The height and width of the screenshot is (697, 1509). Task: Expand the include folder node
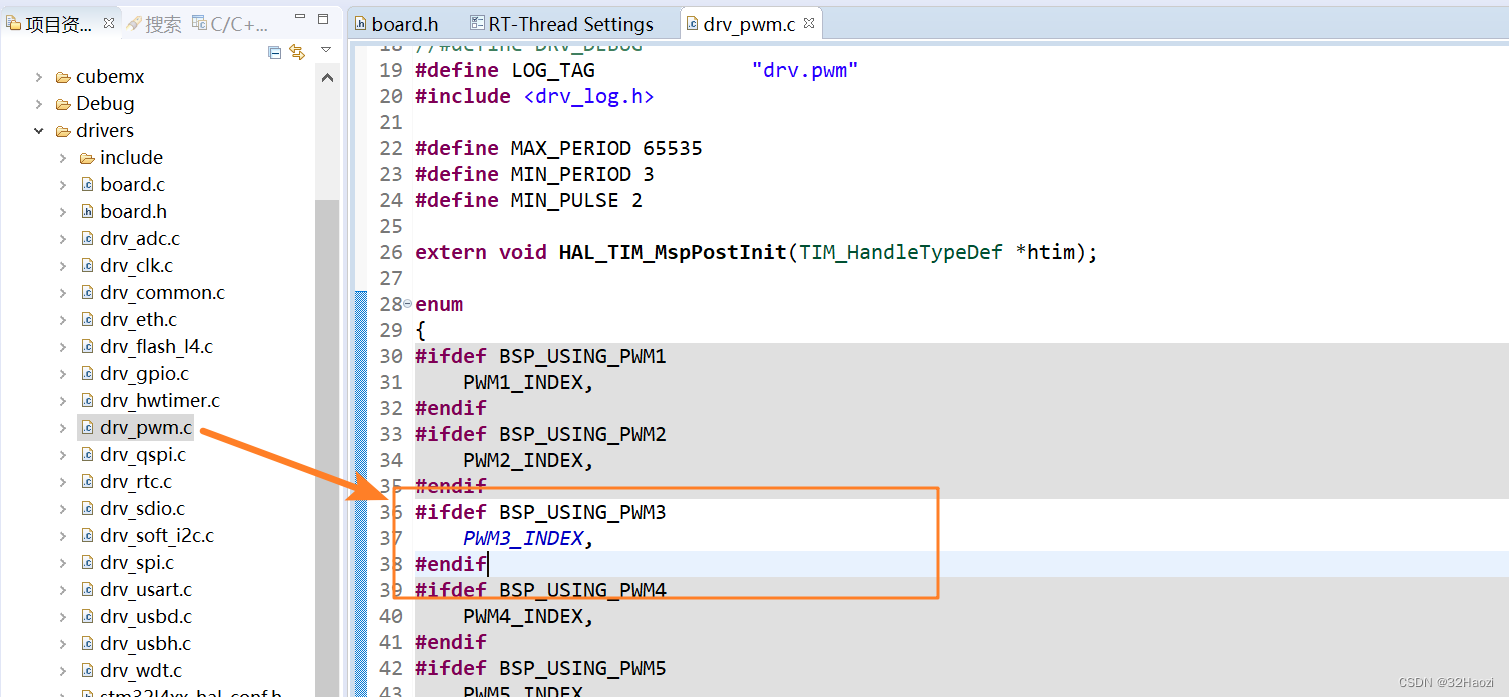point(63,157)
